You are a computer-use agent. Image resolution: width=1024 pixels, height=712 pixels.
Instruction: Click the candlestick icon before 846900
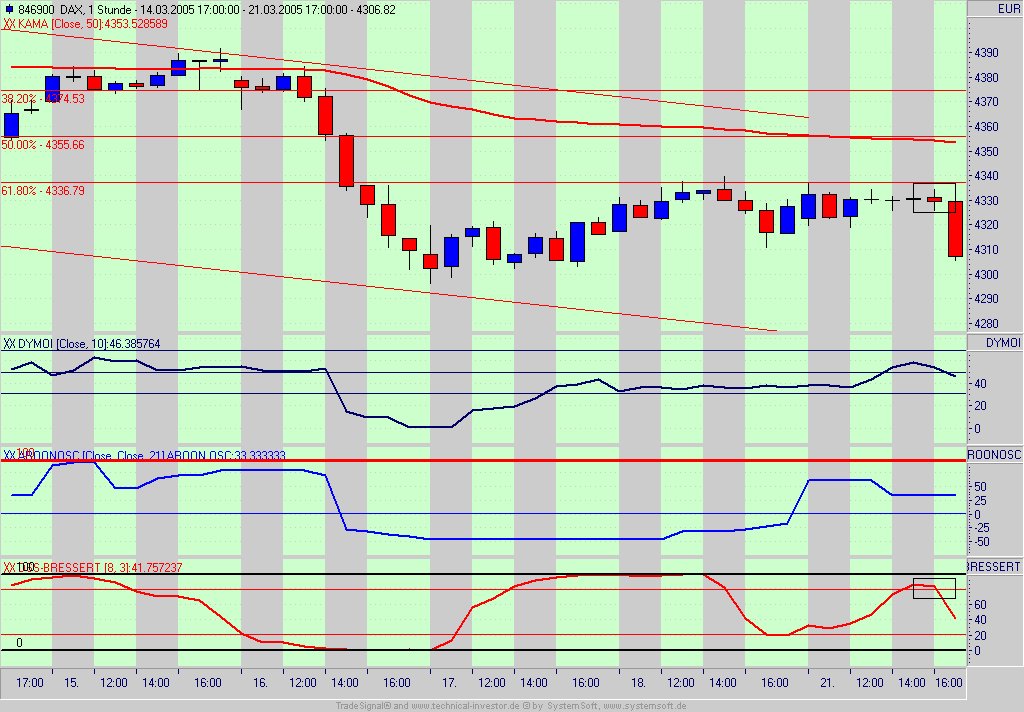point(8,10)
